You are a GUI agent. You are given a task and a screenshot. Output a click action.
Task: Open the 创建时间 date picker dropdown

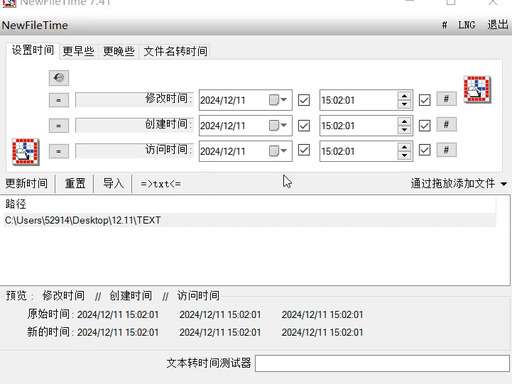click(278, 125)
